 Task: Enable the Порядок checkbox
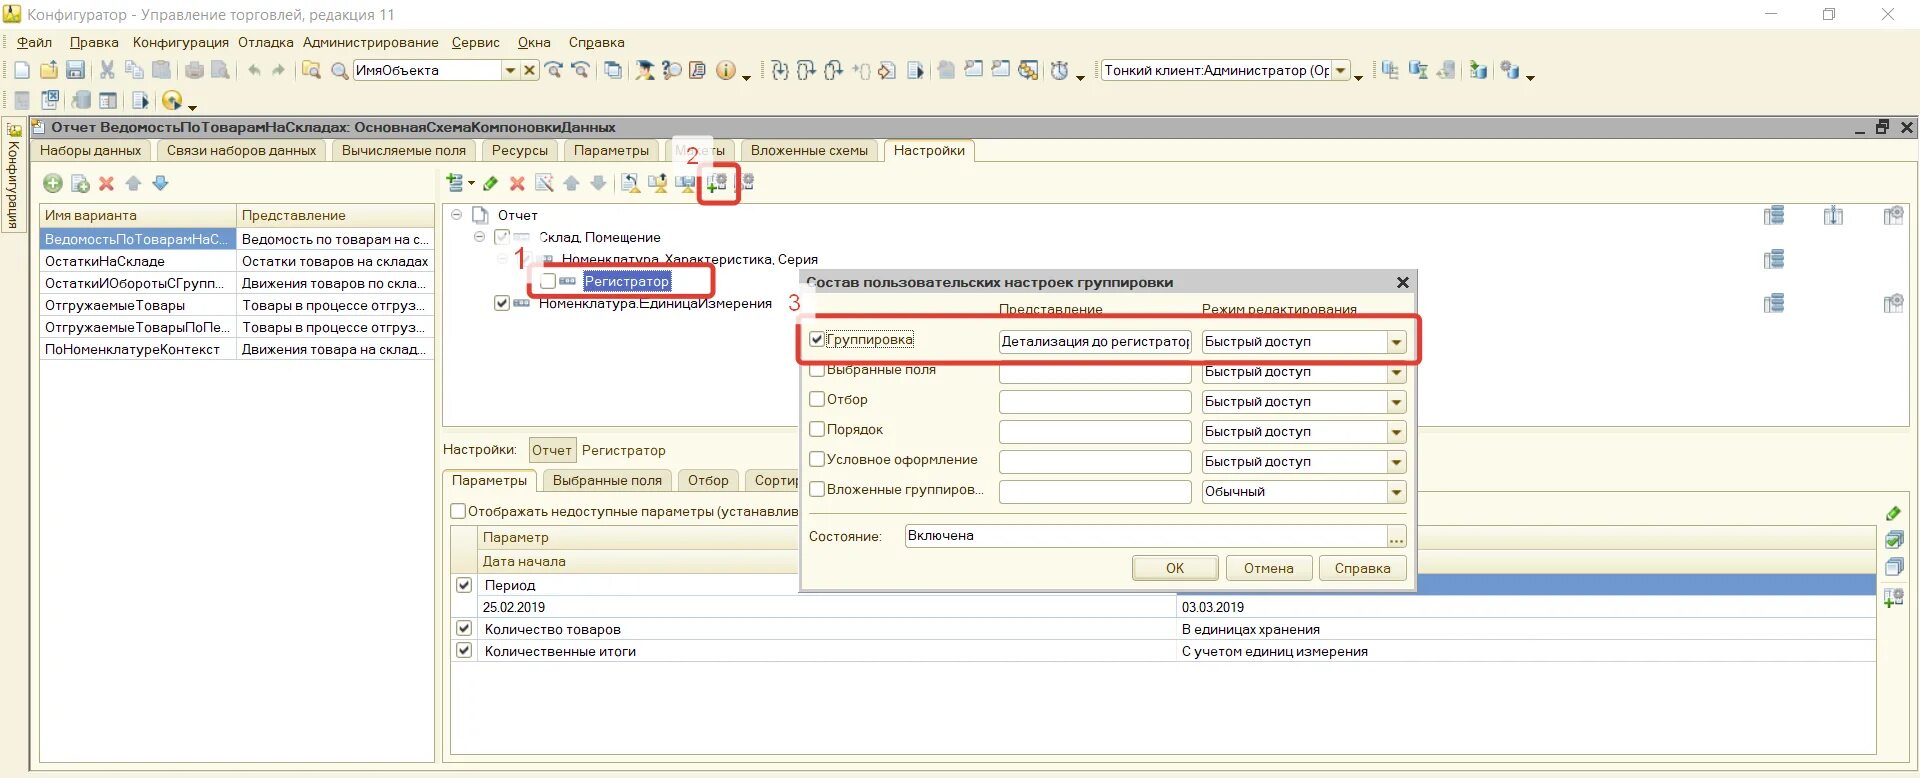click(x=817, y=429)
